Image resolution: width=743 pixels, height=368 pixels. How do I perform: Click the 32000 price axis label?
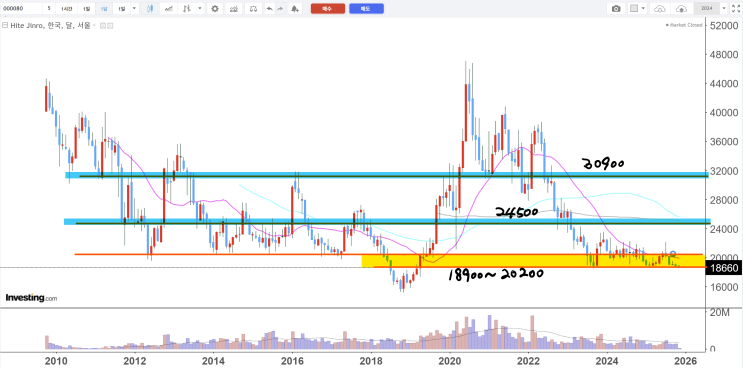pos(725,171)
